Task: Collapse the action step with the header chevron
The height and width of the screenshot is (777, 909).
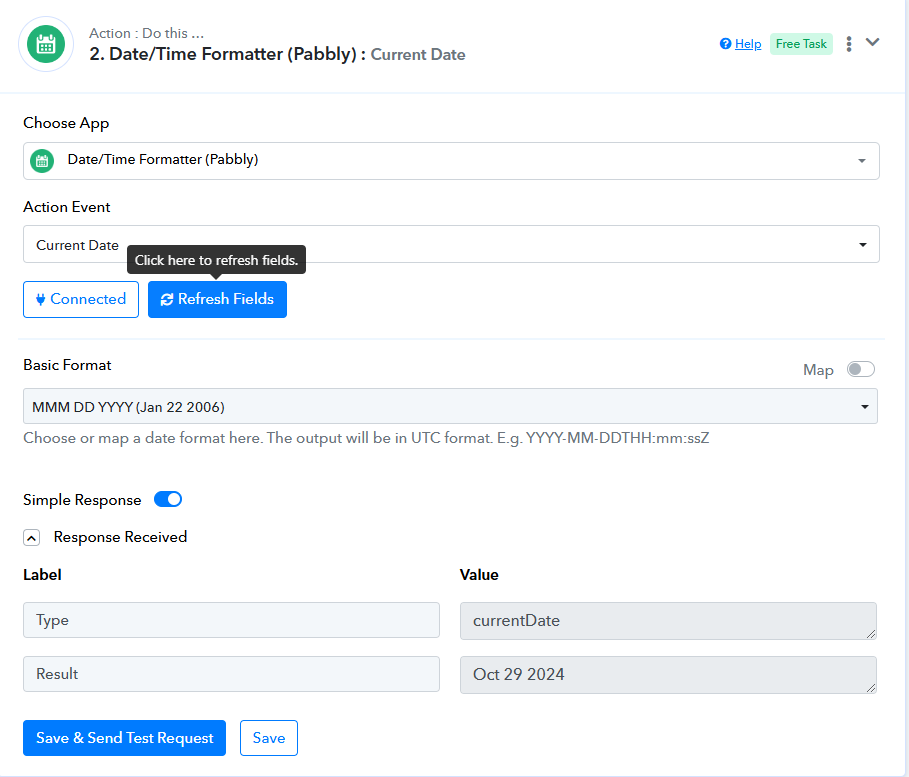Action: (872, 42)
